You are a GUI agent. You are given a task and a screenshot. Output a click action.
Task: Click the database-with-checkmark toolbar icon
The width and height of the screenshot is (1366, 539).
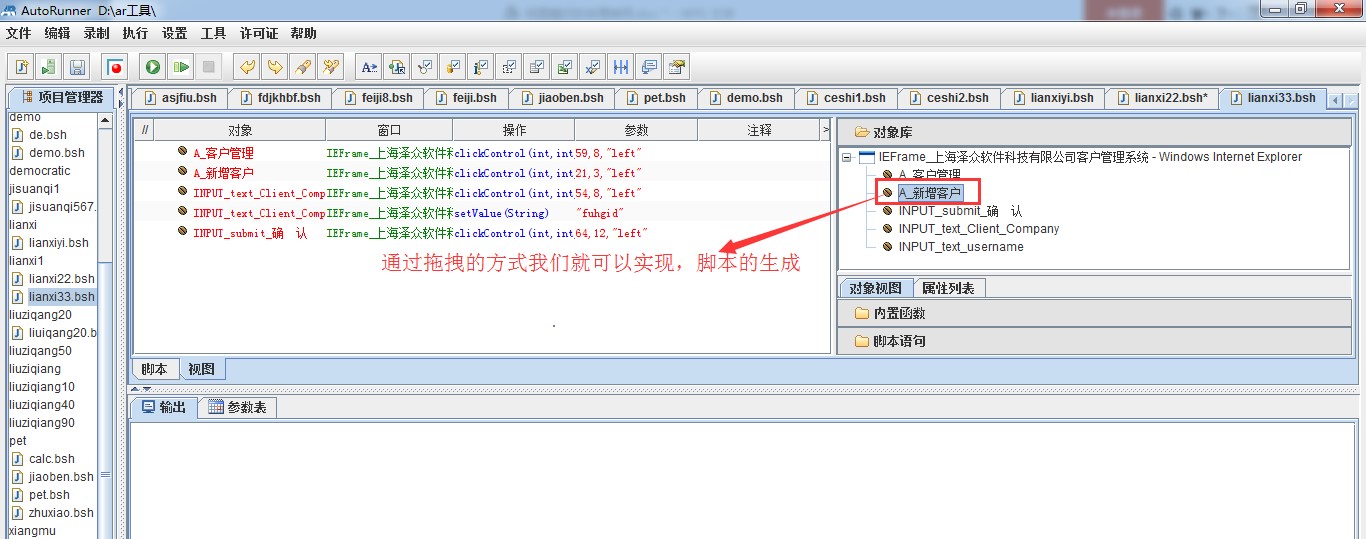pyautogui.click(x=453, y=67)
